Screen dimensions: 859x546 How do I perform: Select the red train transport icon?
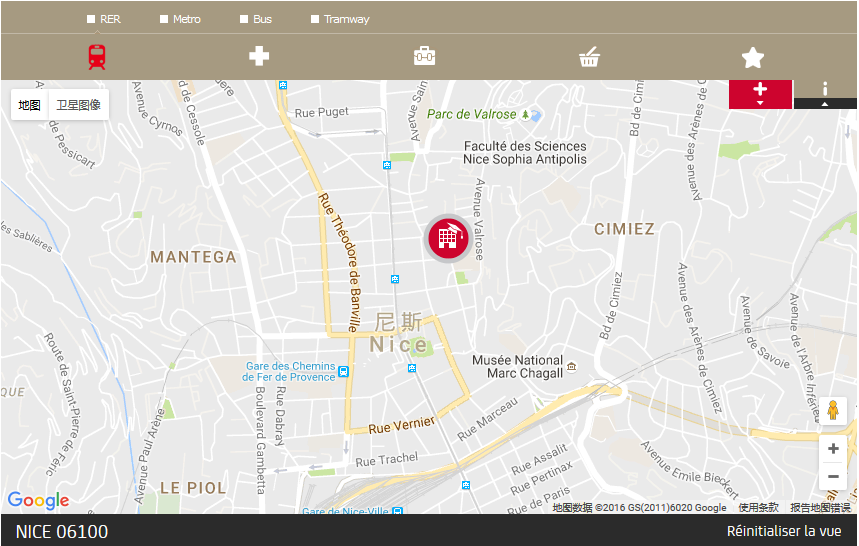click(x=96, y=57)
